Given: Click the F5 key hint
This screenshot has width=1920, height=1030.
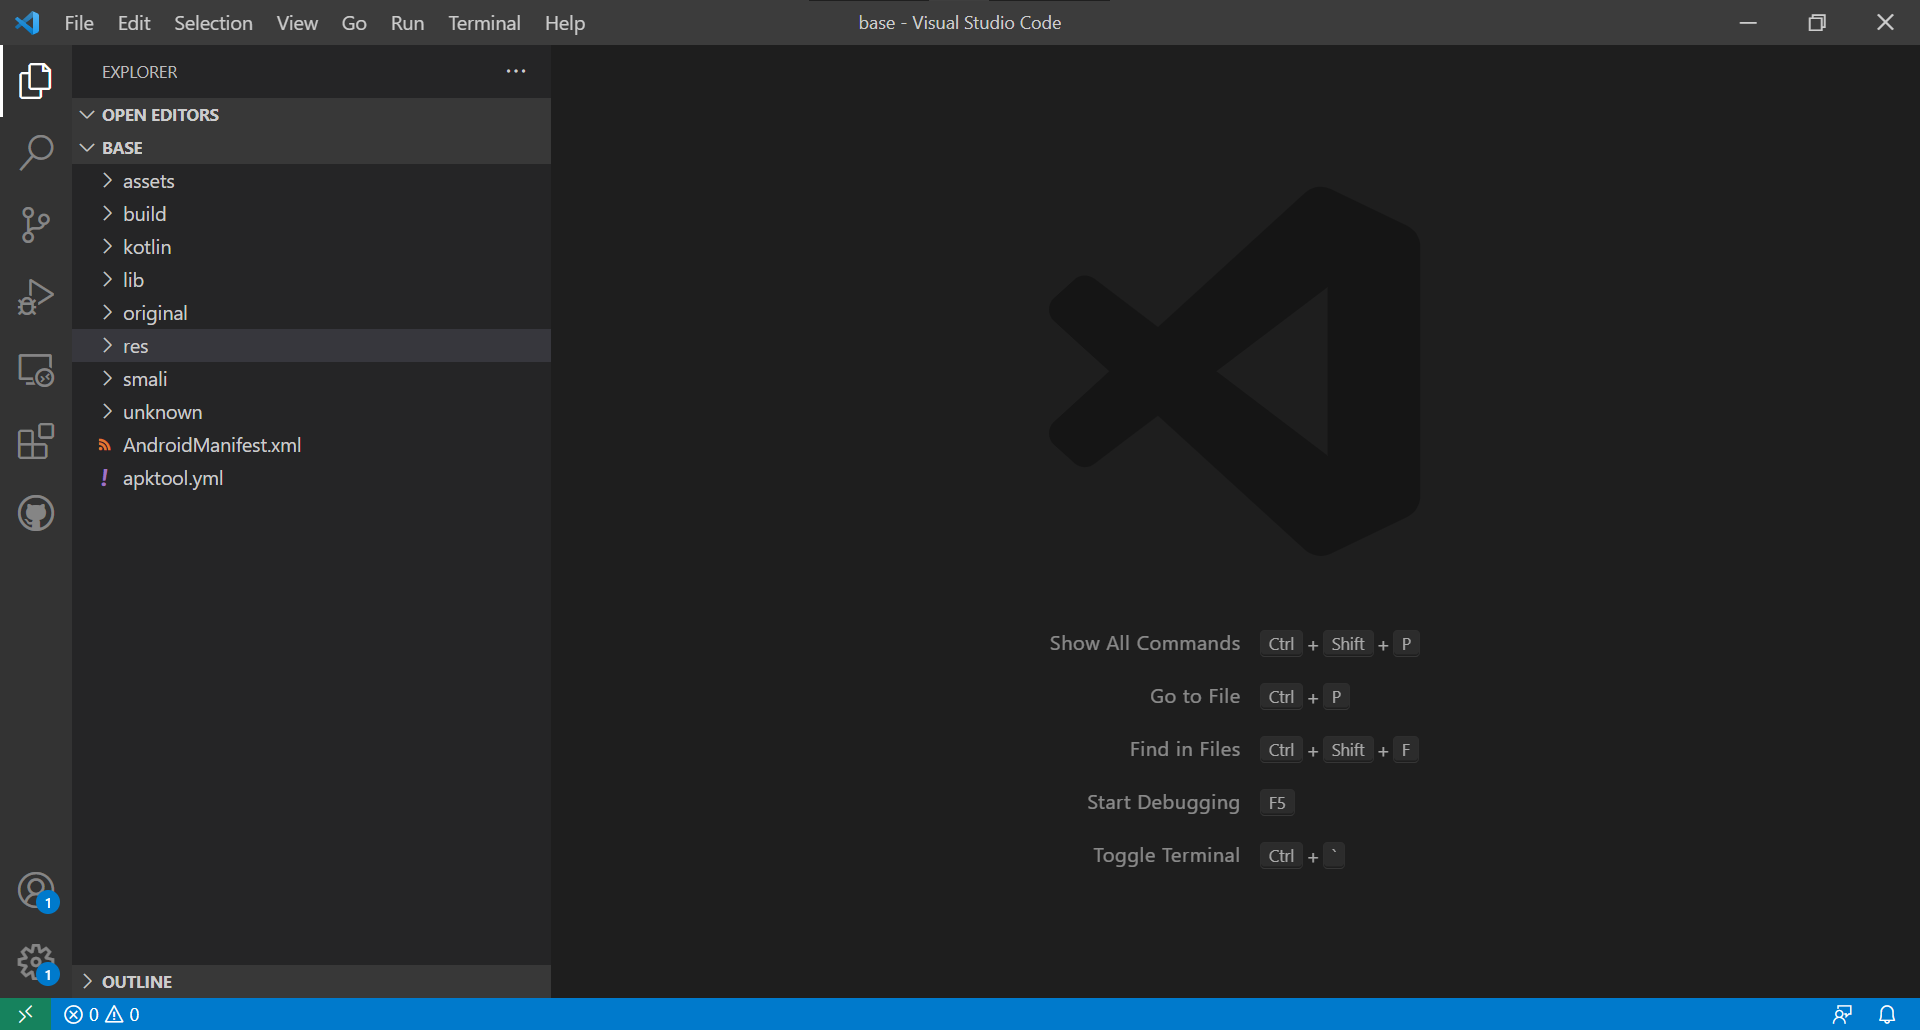Looking at the screenshot, I should (x=1277, y=803).
